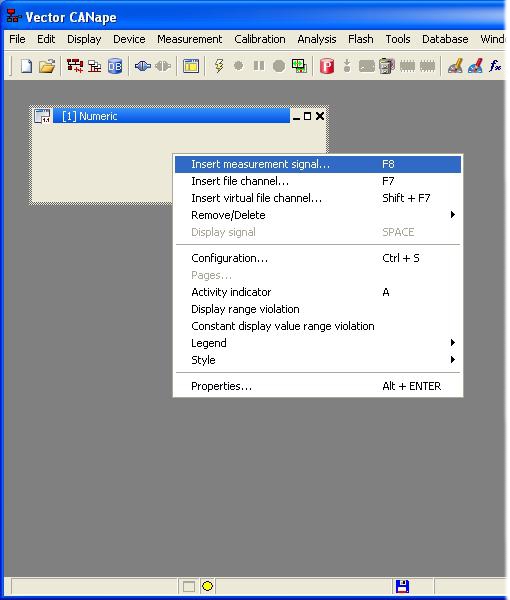Pause measurement with the pause icon
The height and width of the screenshot is (600, 510).
259,66
